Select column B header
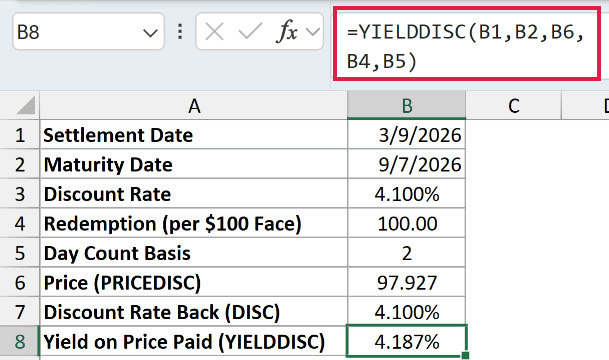 406,106
